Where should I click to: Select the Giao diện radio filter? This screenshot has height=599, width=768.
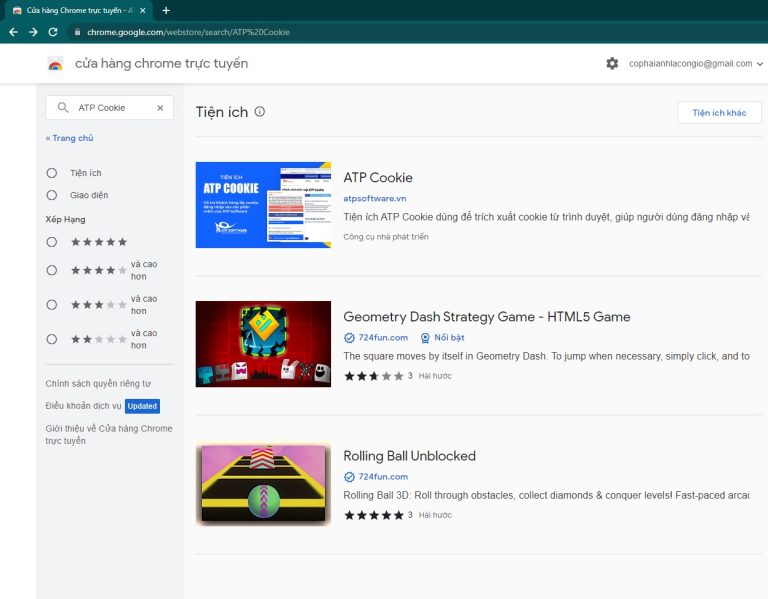pyautogui.click(x=52, y=195)
